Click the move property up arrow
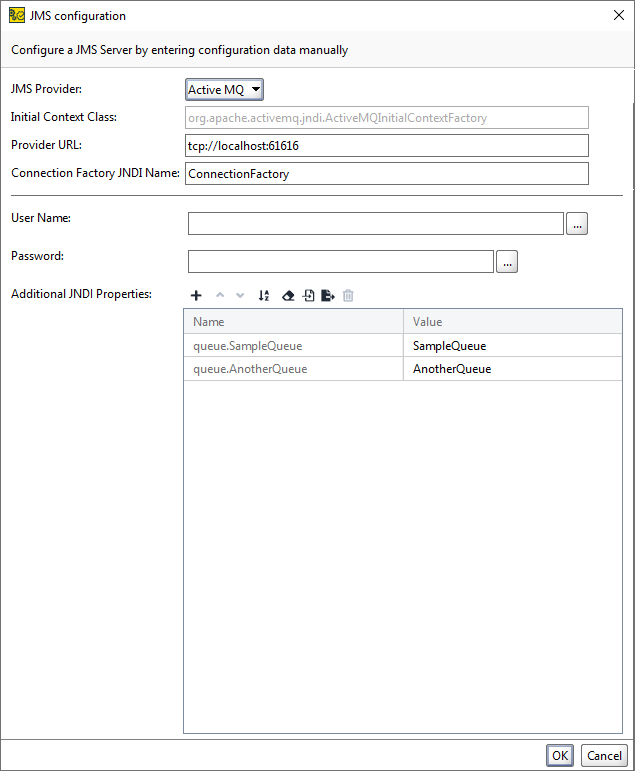 coord(220,296)
